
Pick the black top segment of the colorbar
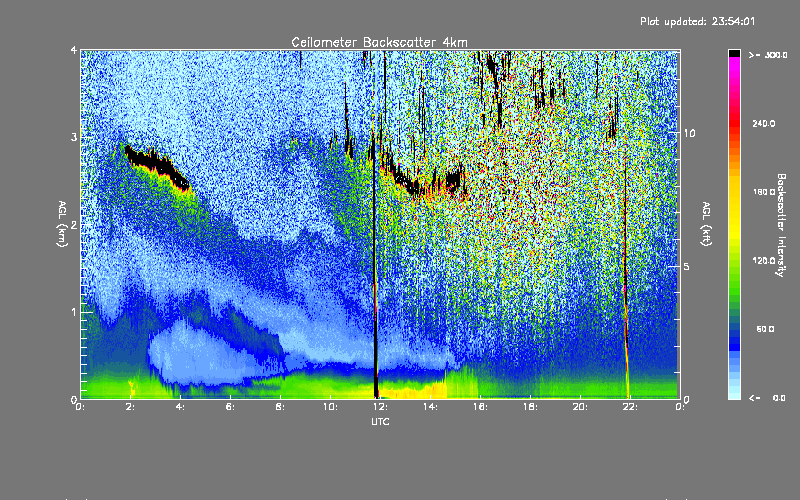pyautogui.click(x=734, y=54)
